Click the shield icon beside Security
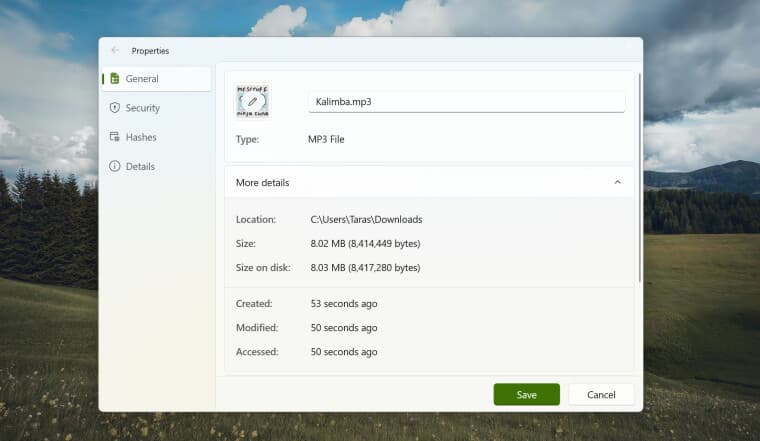Screen dimensions: 760x441 pyautogui.click(x=115, y=108)
